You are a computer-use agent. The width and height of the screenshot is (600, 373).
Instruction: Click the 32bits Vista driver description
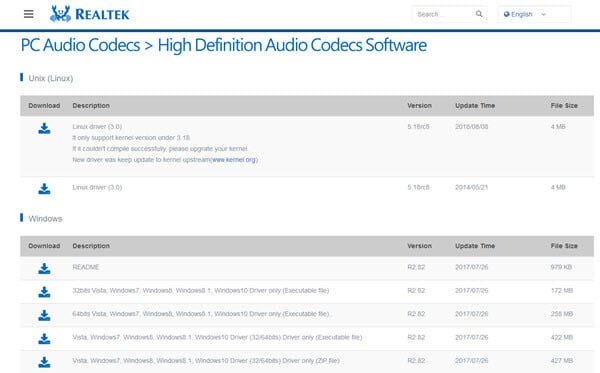click(x=201, y=290)
